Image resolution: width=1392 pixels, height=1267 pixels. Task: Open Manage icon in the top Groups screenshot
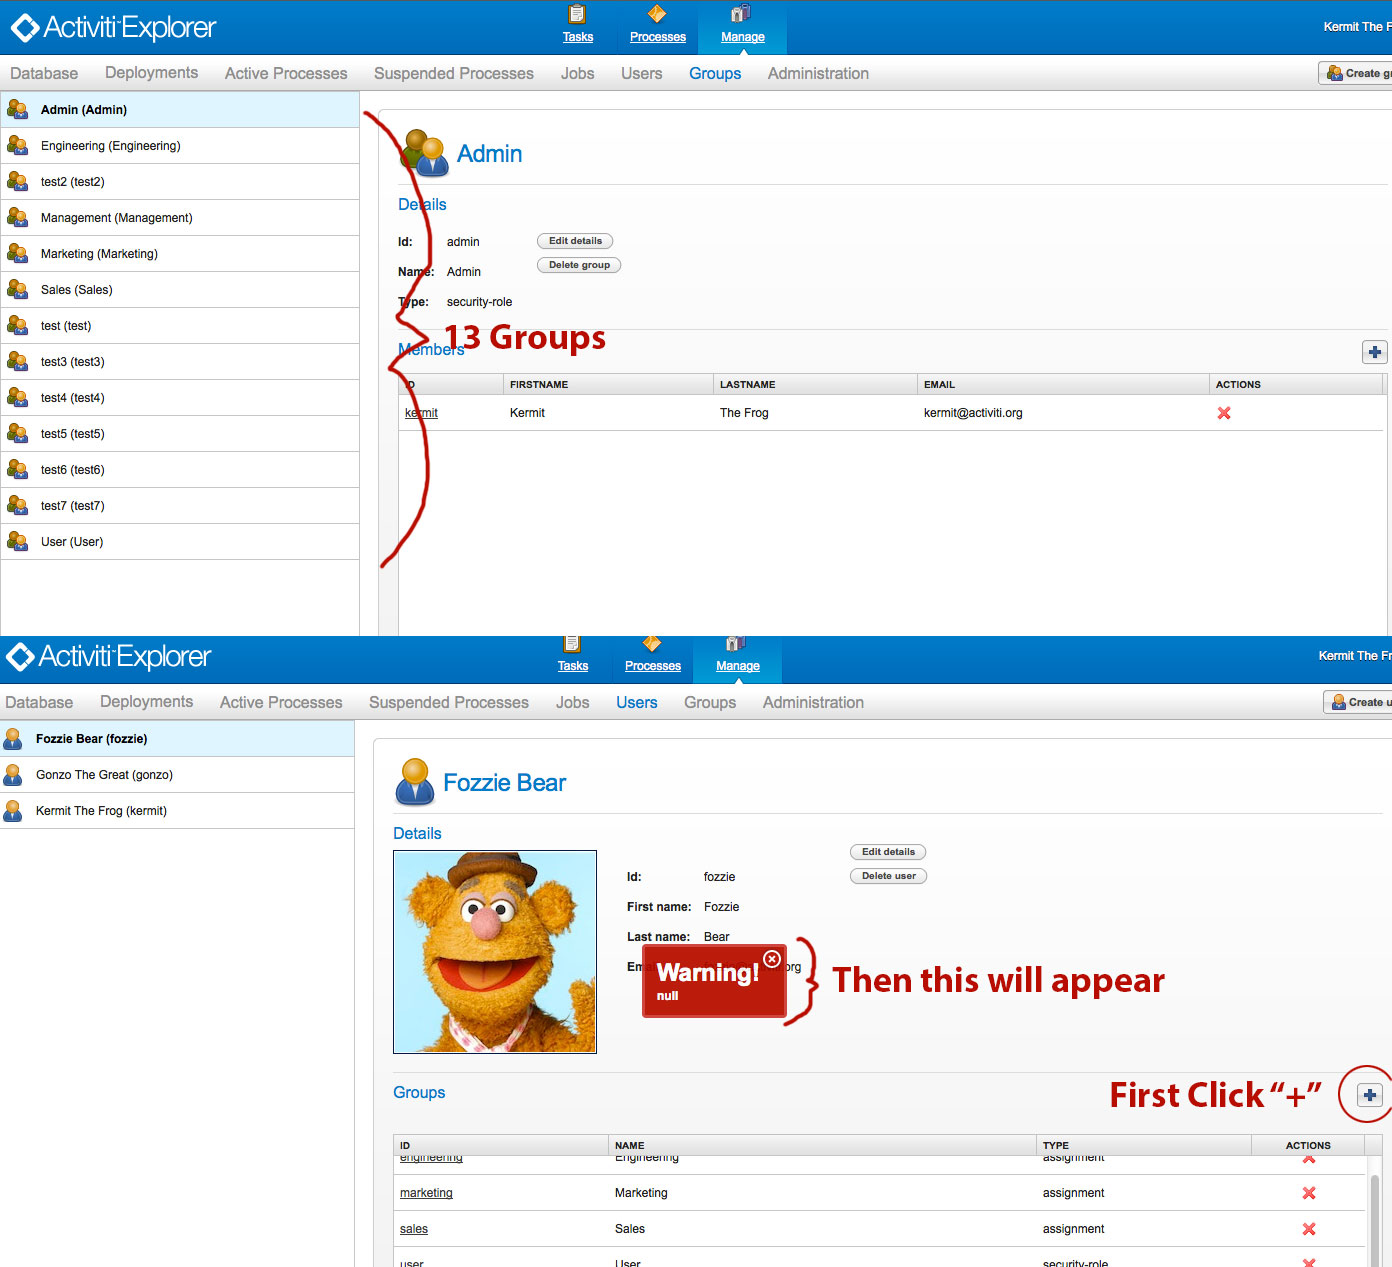(x=741, y=14)
